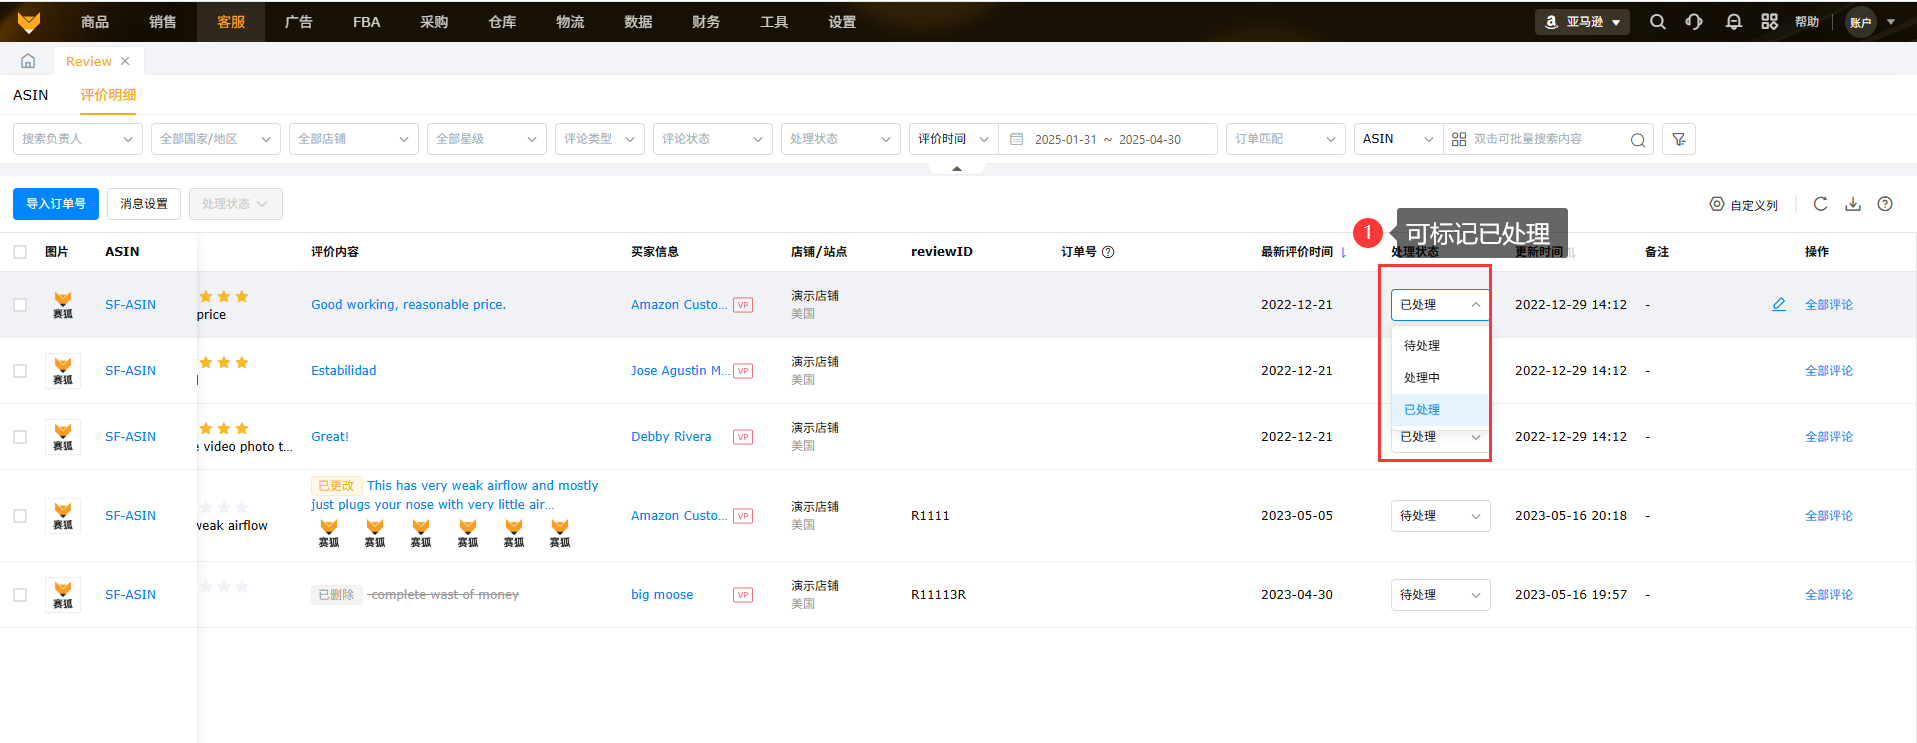Expand the 全部星级 star rating dropdown
The width and height of the screenshot is (1917, 743).
point(486,139)
